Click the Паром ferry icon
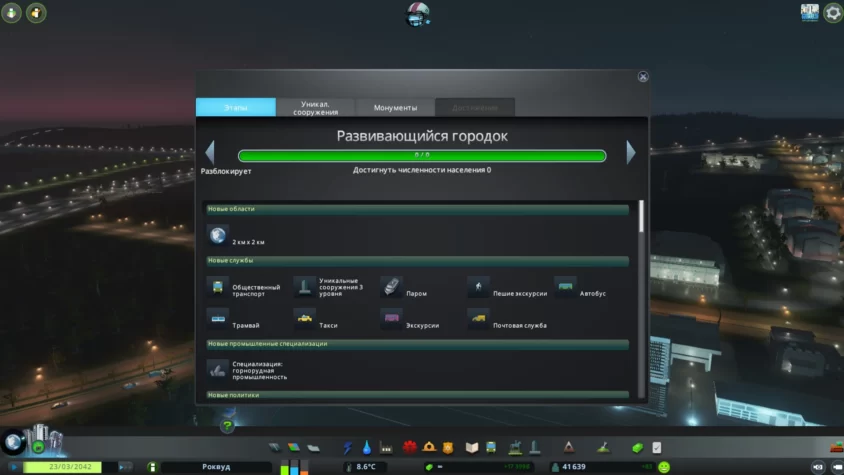Viewport: 844px width, 475px height. [391, 287]
